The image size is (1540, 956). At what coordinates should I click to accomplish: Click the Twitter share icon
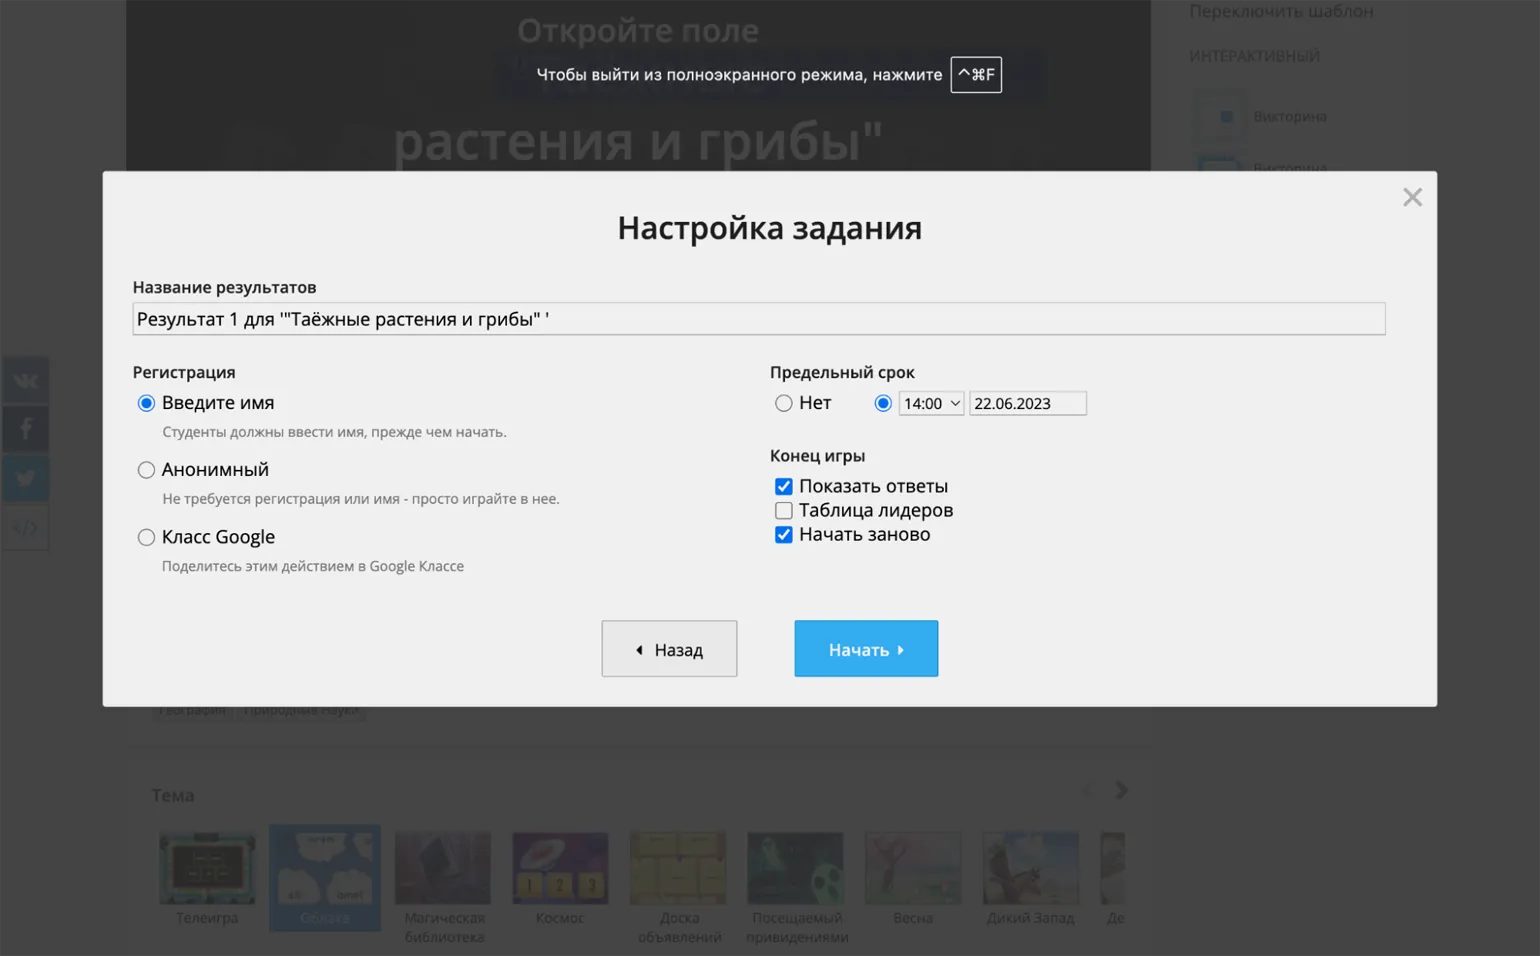coord(26,478)
